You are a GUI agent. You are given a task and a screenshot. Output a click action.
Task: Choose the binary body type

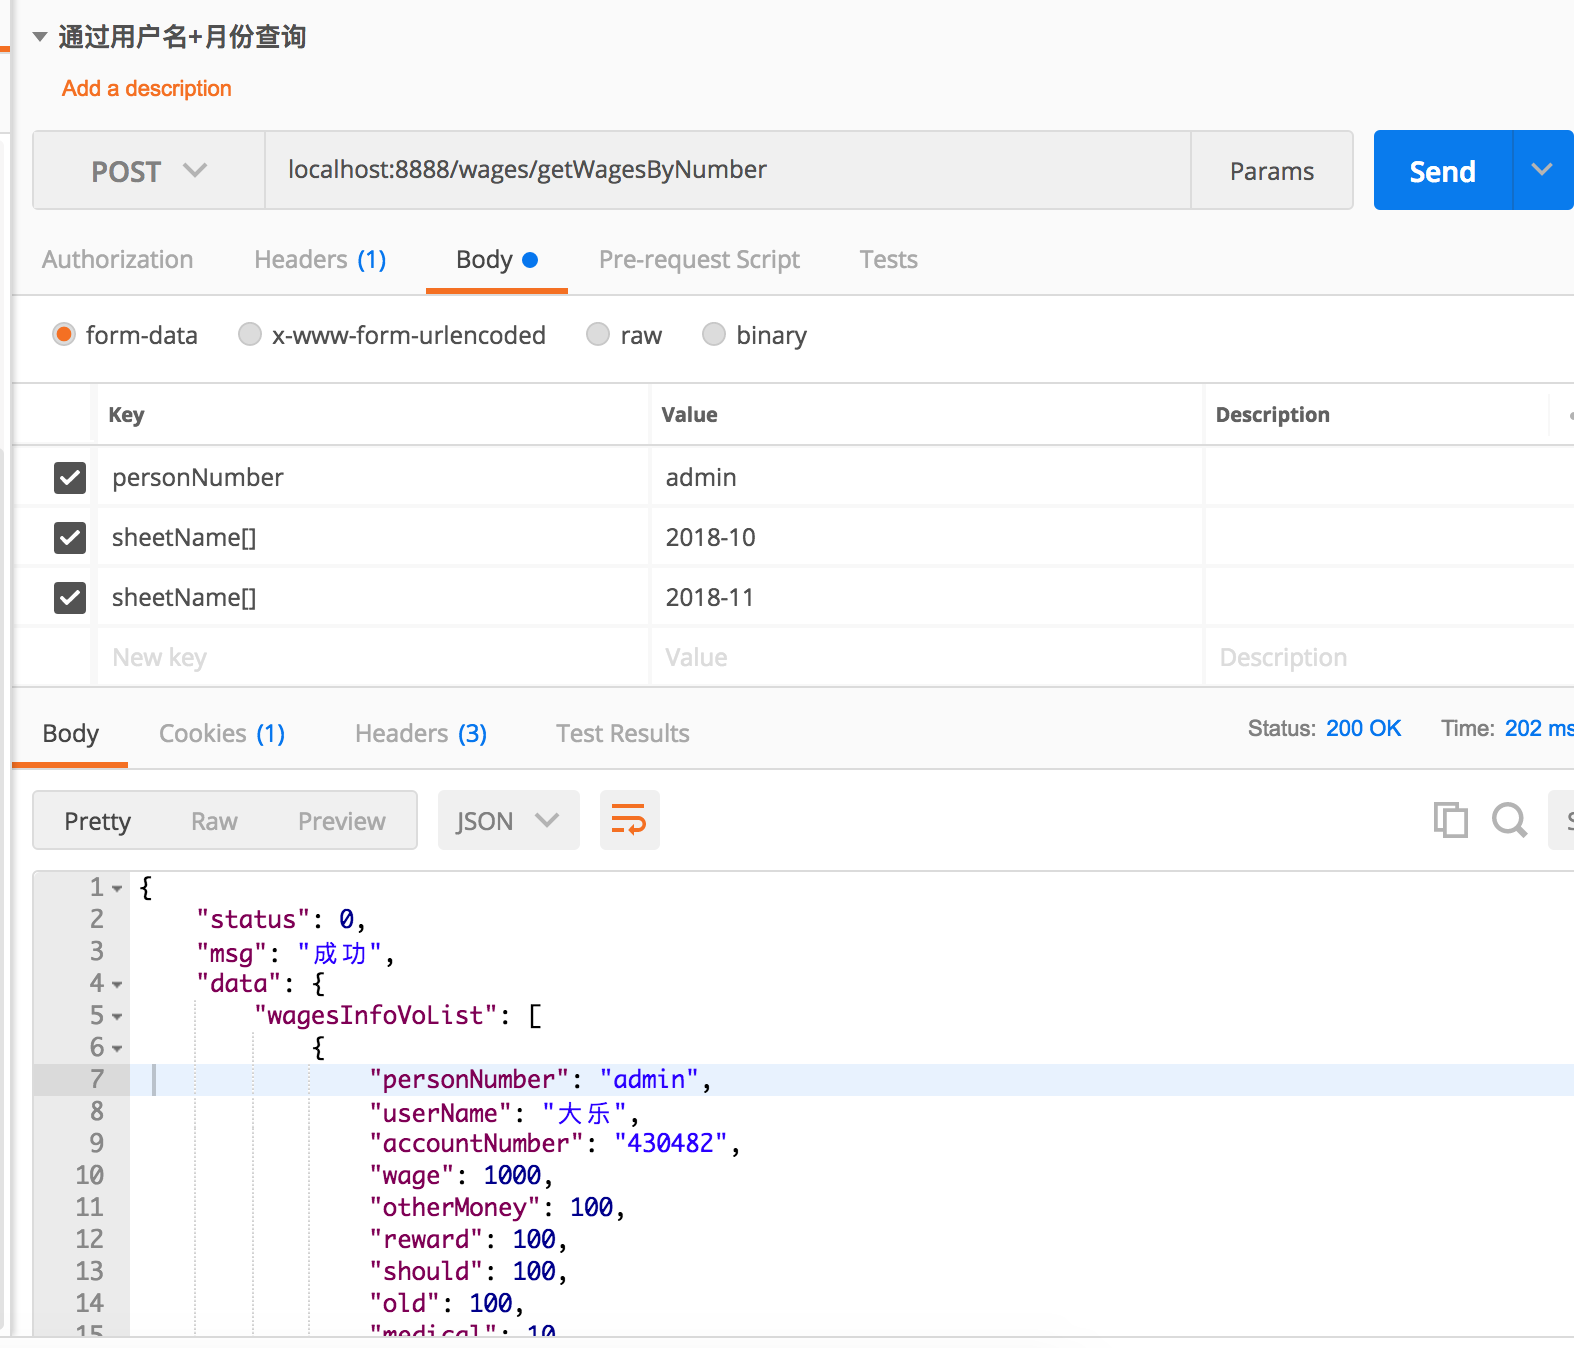[714, 334]
